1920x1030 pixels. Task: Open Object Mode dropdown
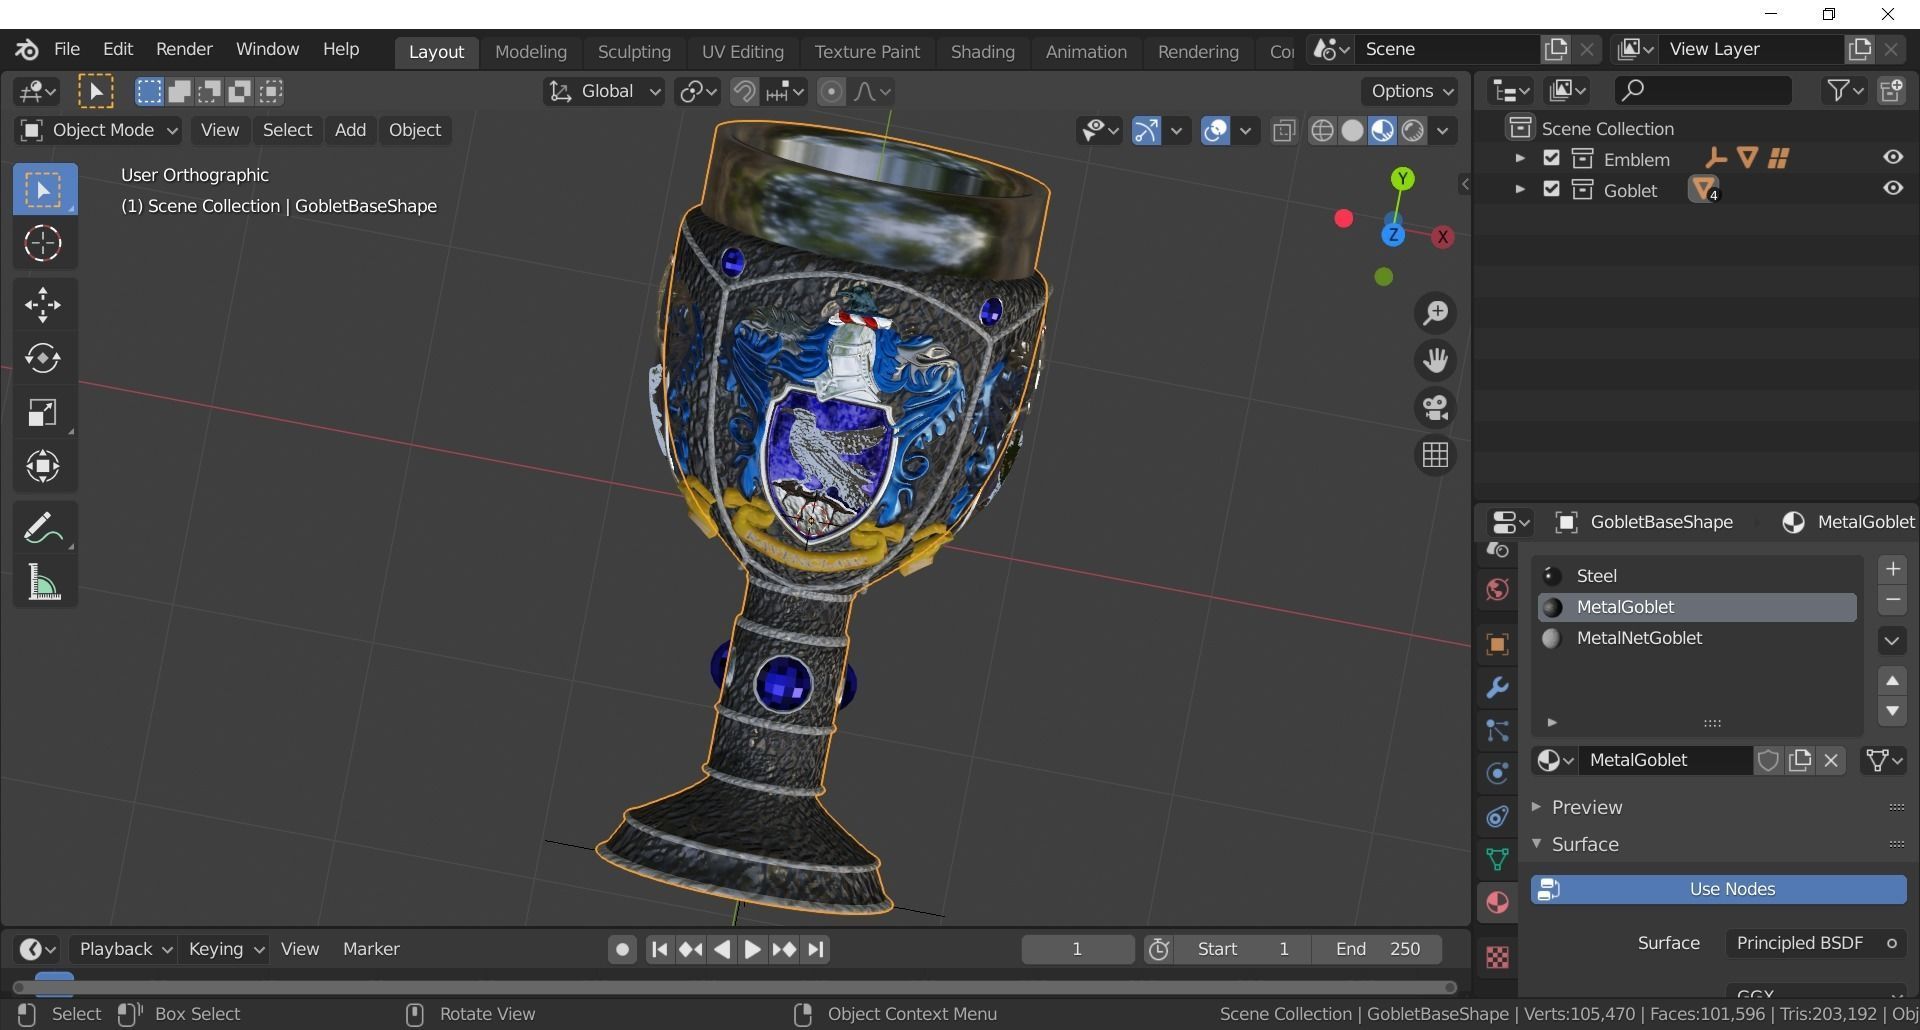(x=98, y=130)
